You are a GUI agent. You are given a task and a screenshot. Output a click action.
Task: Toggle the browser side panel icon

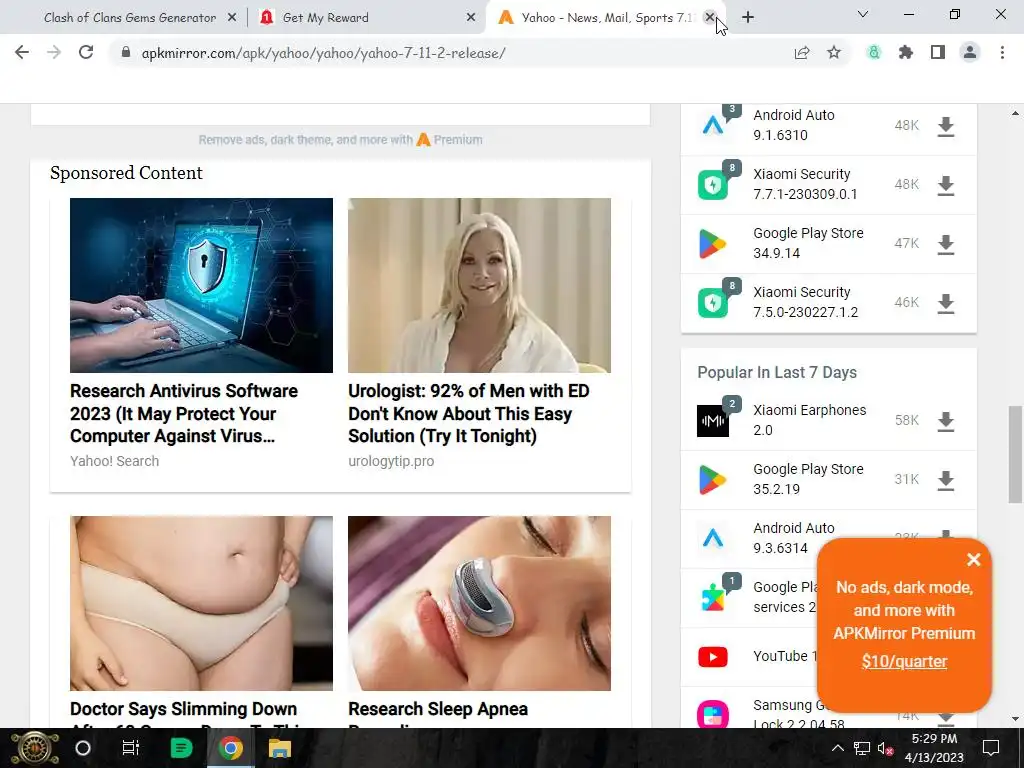pyautogui.click(x=938, y=53)
